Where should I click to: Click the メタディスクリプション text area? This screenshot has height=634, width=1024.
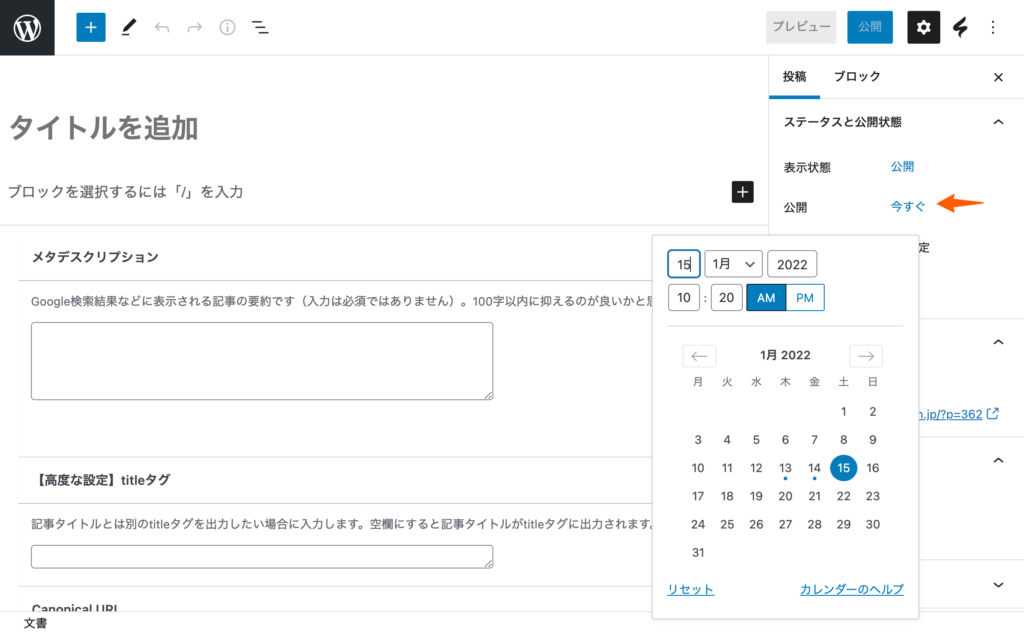pyautogui.click(x=262, y=361)
